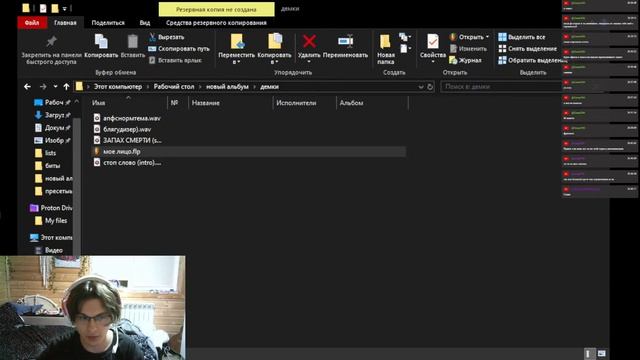640x360 pixels.
Task: Open Переместить в (Move to) menu
Action: click(237, 49)
